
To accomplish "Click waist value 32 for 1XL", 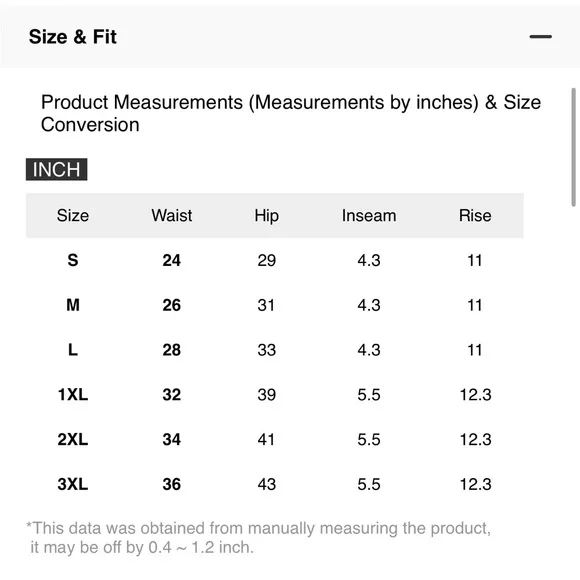I will tap(172, 395).
